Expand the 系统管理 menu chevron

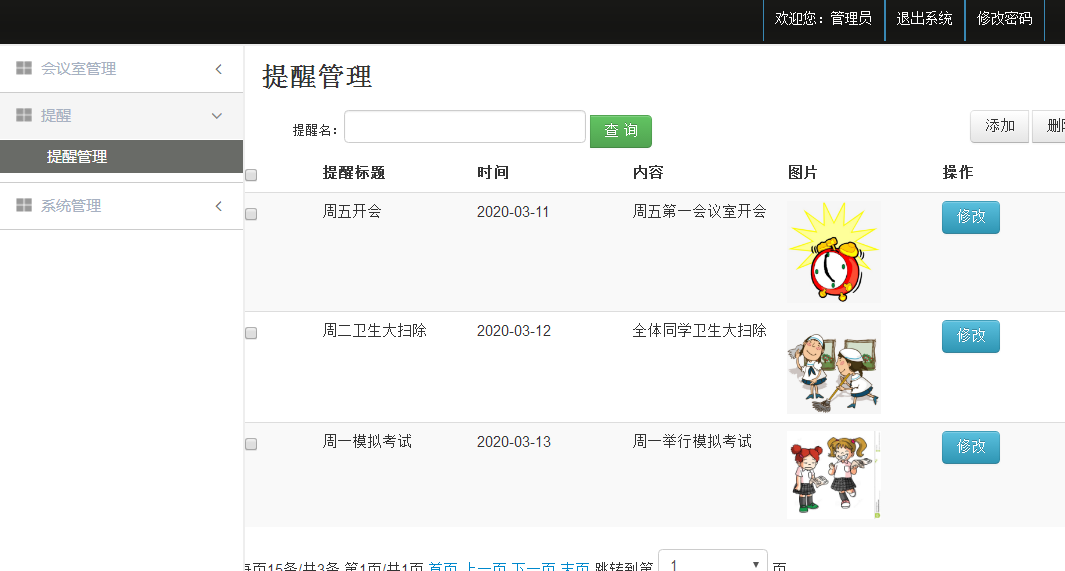click(219, 206)
